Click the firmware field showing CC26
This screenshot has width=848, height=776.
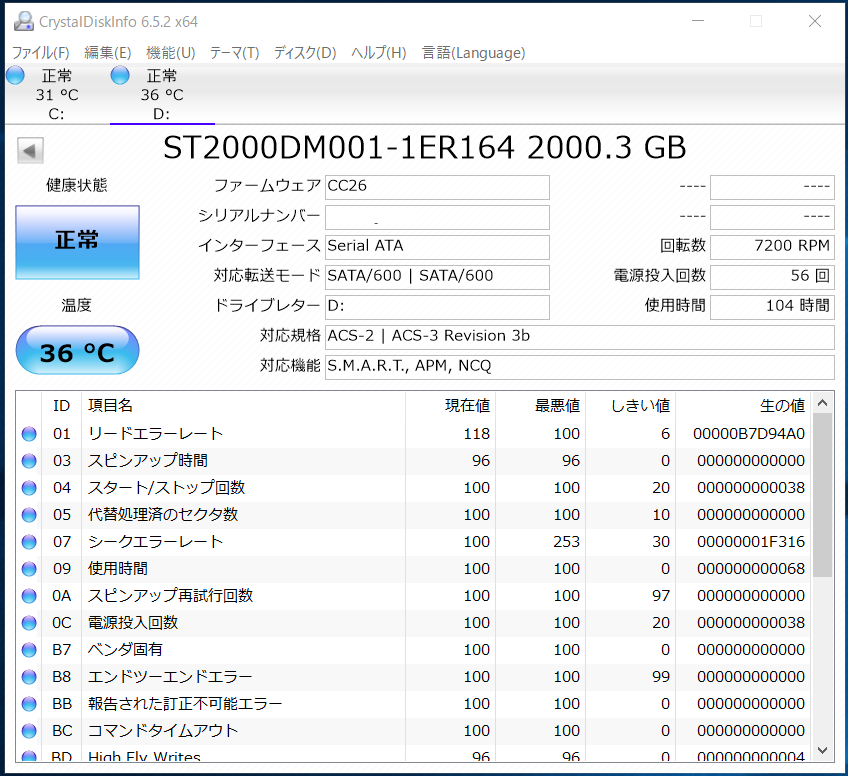[x=437, y=187]
